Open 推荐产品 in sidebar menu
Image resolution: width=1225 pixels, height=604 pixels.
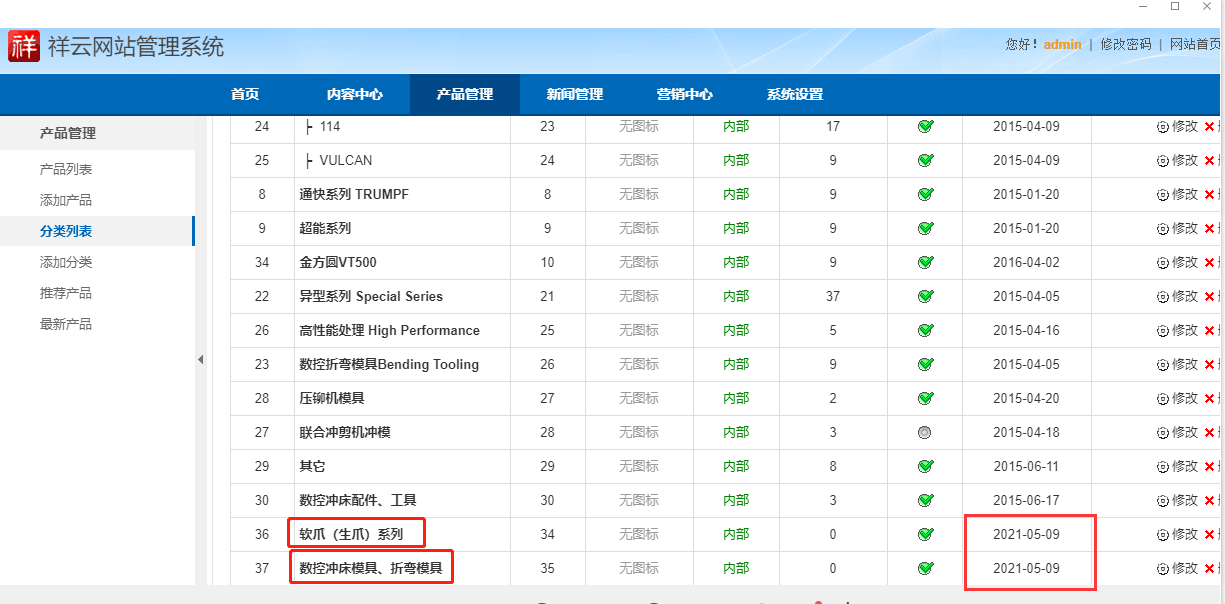(66, 293)
